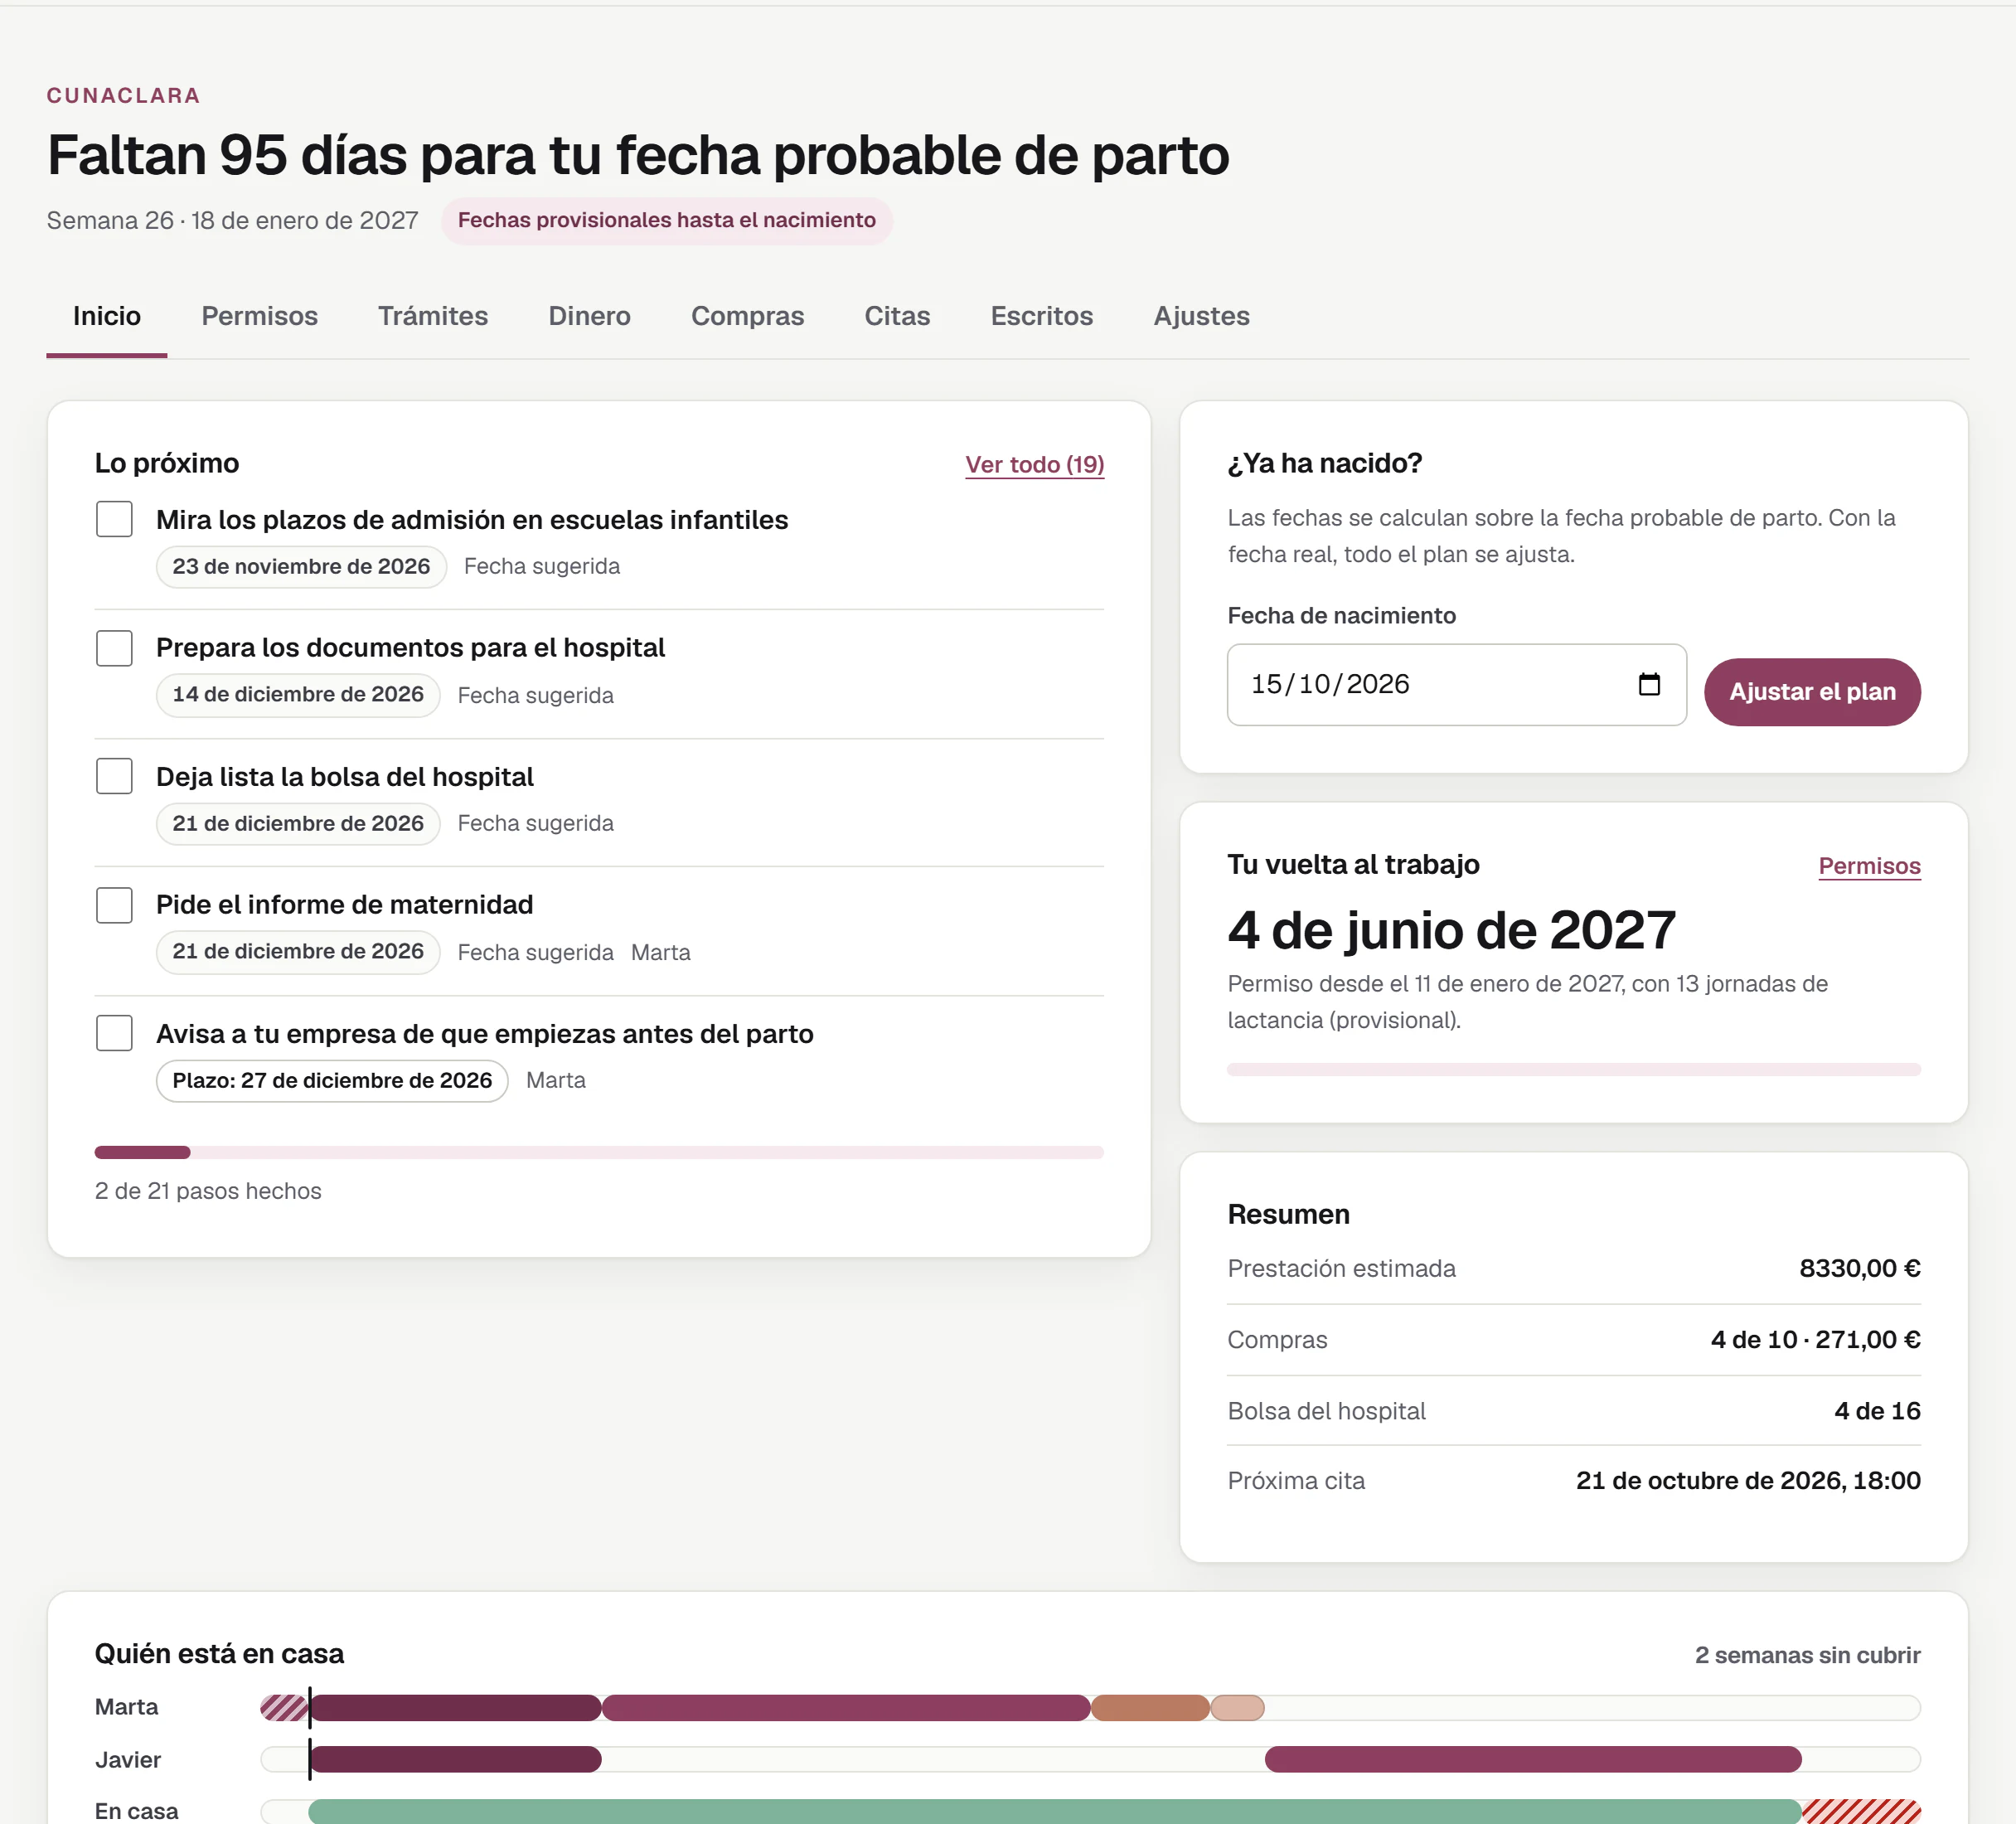
Task: Click the '23 de noviembre de 2026' date chip
Action: tap(301, 567)
